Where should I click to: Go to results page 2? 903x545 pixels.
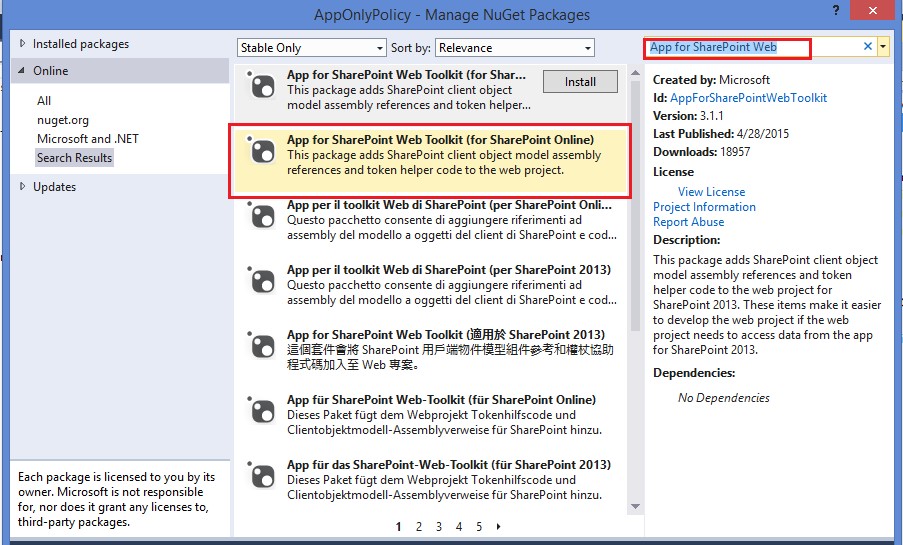pyautogui.click(x=419, y=527)
